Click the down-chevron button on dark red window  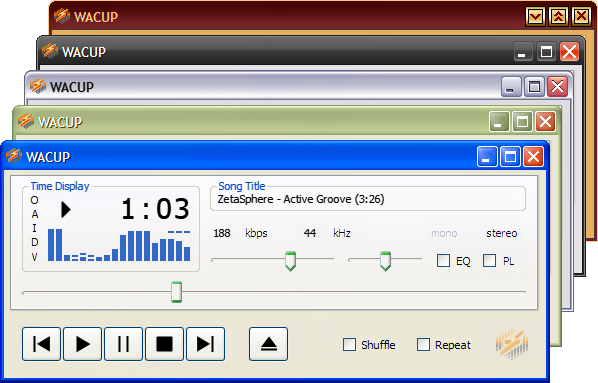535,16
